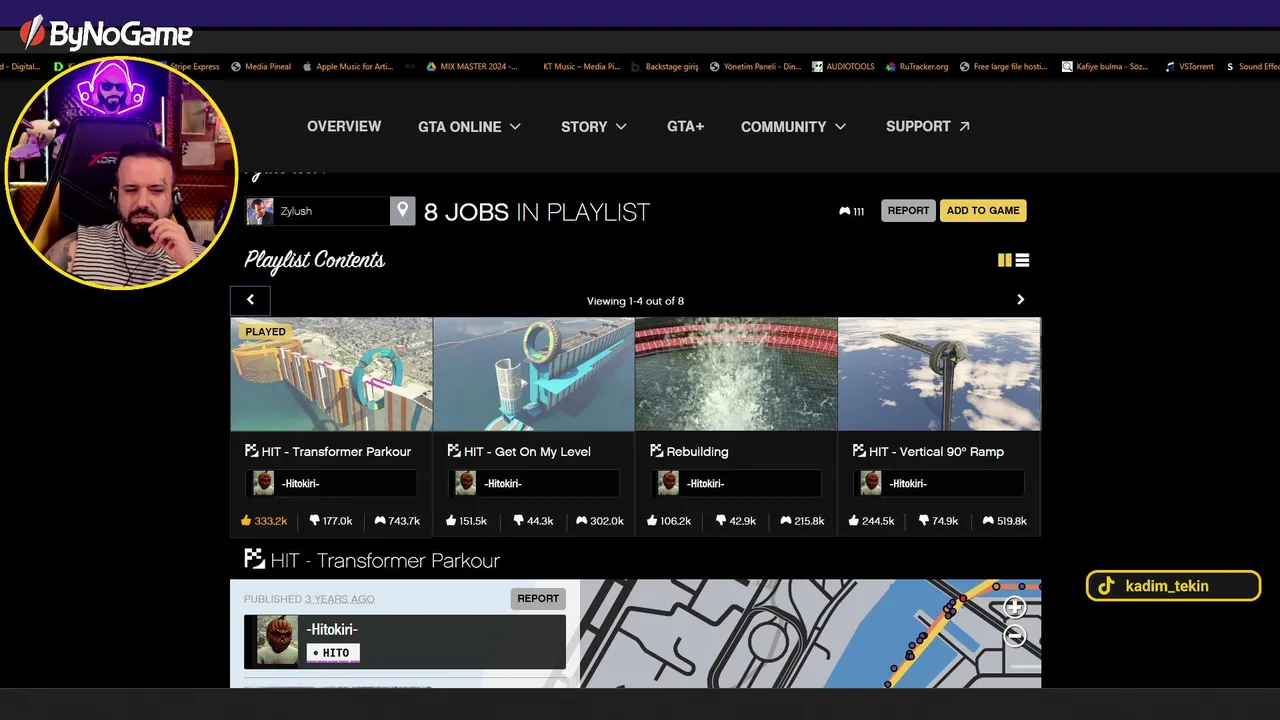1280x720 pixels.
Task: Click race flag icon beside Rebuilding title
Action: coord(656,451)
